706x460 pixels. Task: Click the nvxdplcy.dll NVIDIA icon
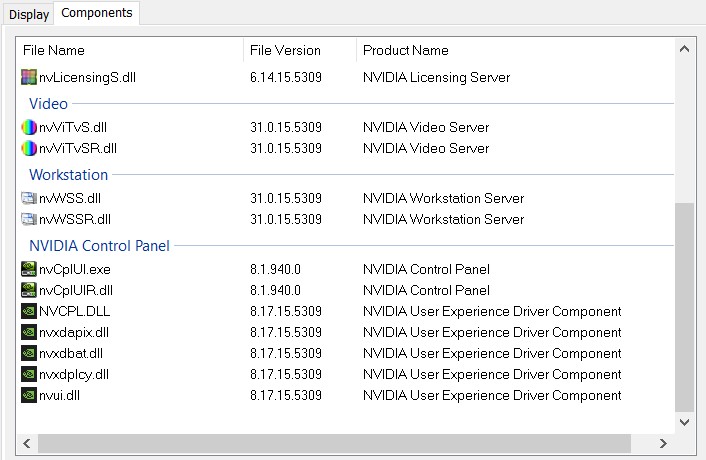coord(29,374)
